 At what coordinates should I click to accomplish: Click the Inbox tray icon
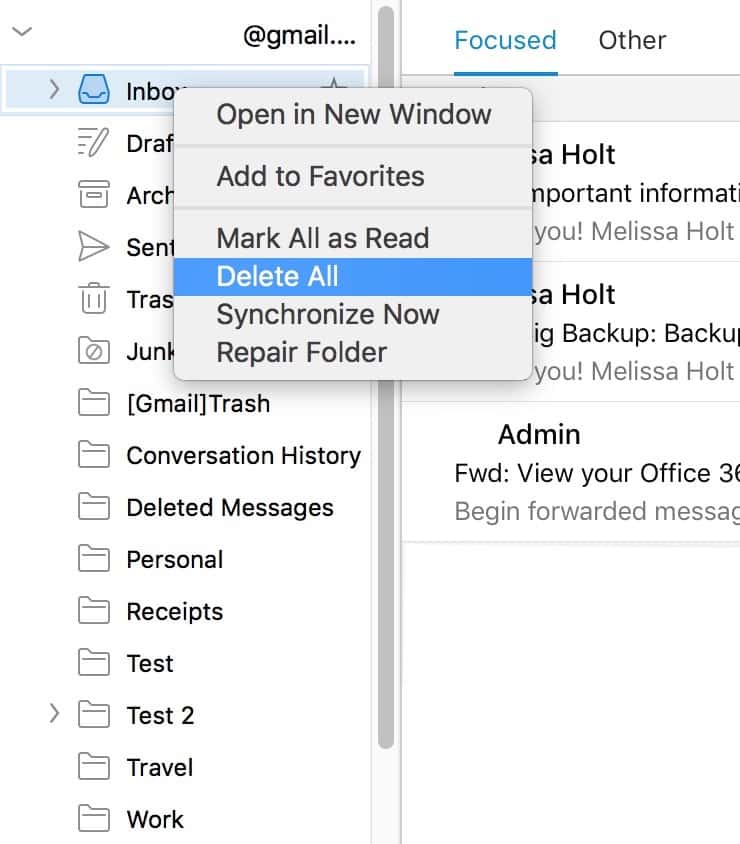coord(93,91)
